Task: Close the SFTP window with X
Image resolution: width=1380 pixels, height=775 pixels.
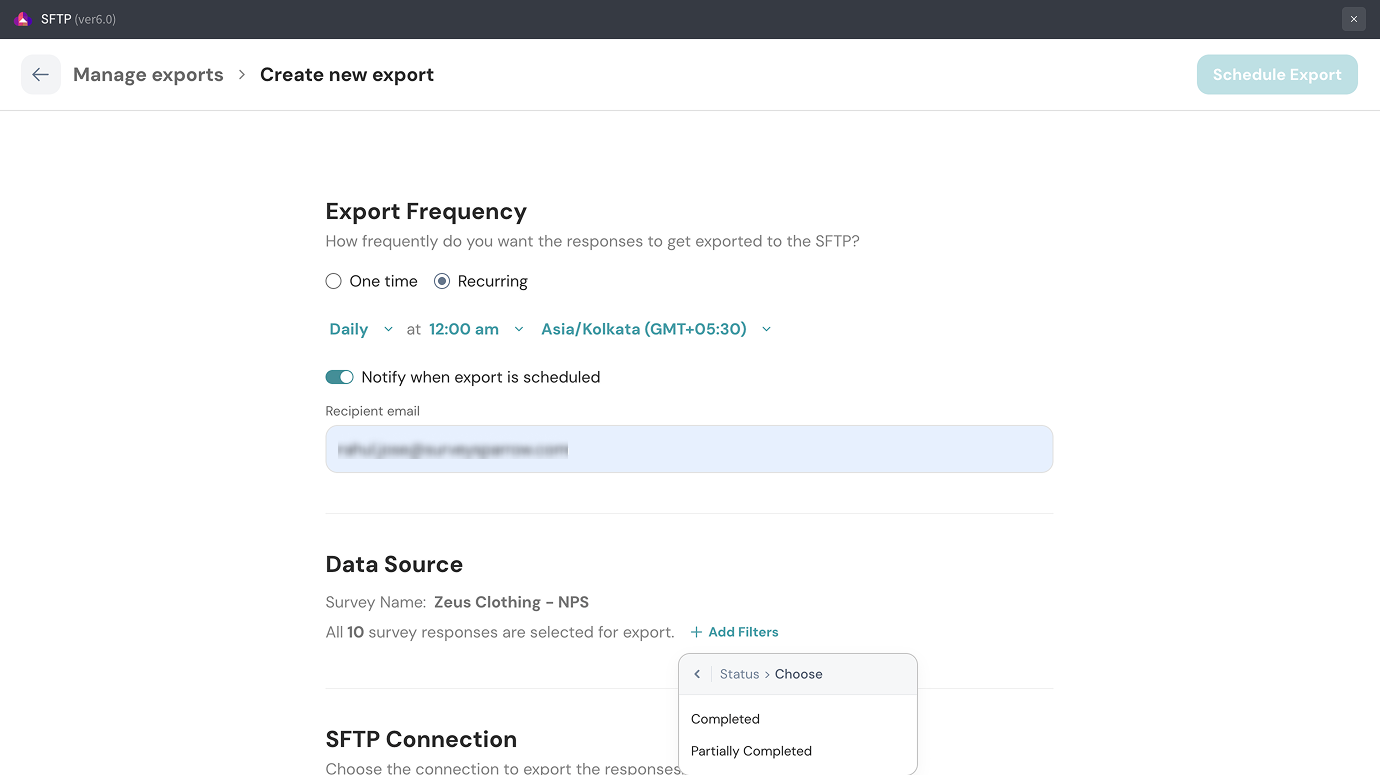Action: pyautogui.click(x=1353, y=19)
